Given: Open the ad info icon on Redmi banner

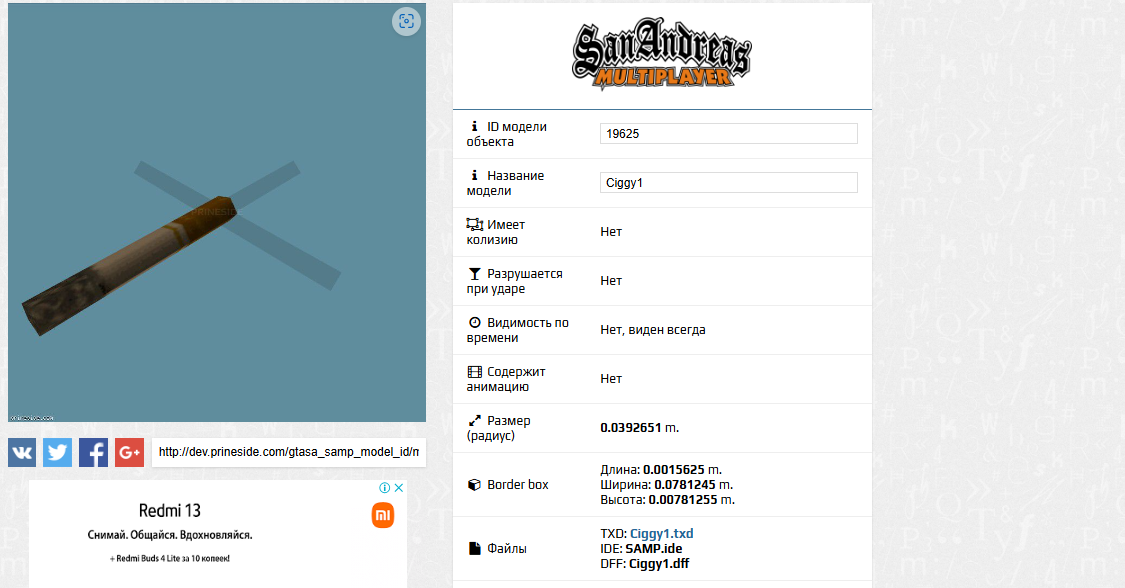Looking at the screenshot, I should click(x=384, y=488).
